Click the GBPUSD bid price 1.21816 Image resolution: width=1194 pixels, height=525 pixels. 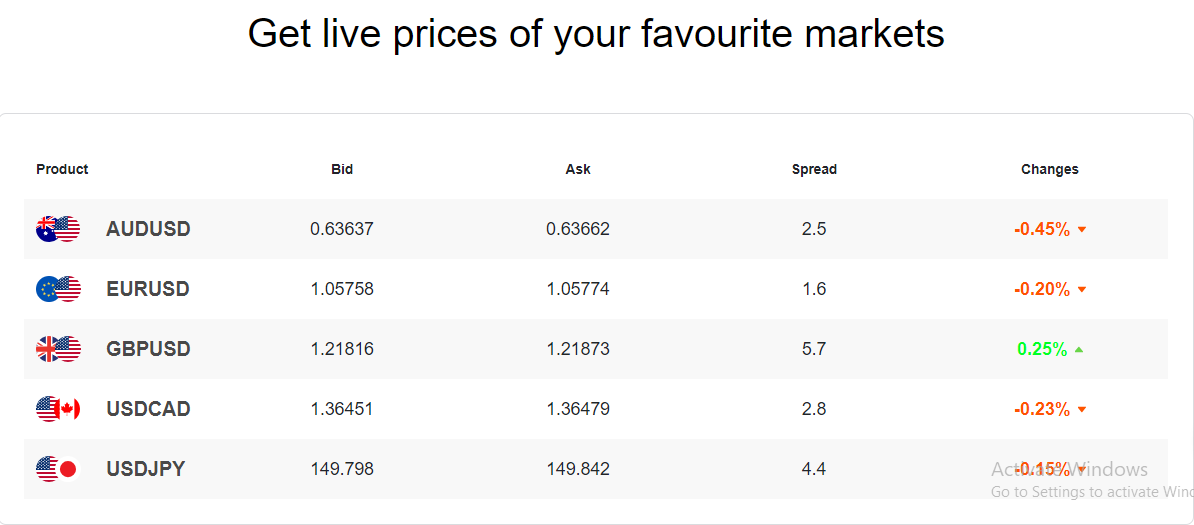click(342, 349)
